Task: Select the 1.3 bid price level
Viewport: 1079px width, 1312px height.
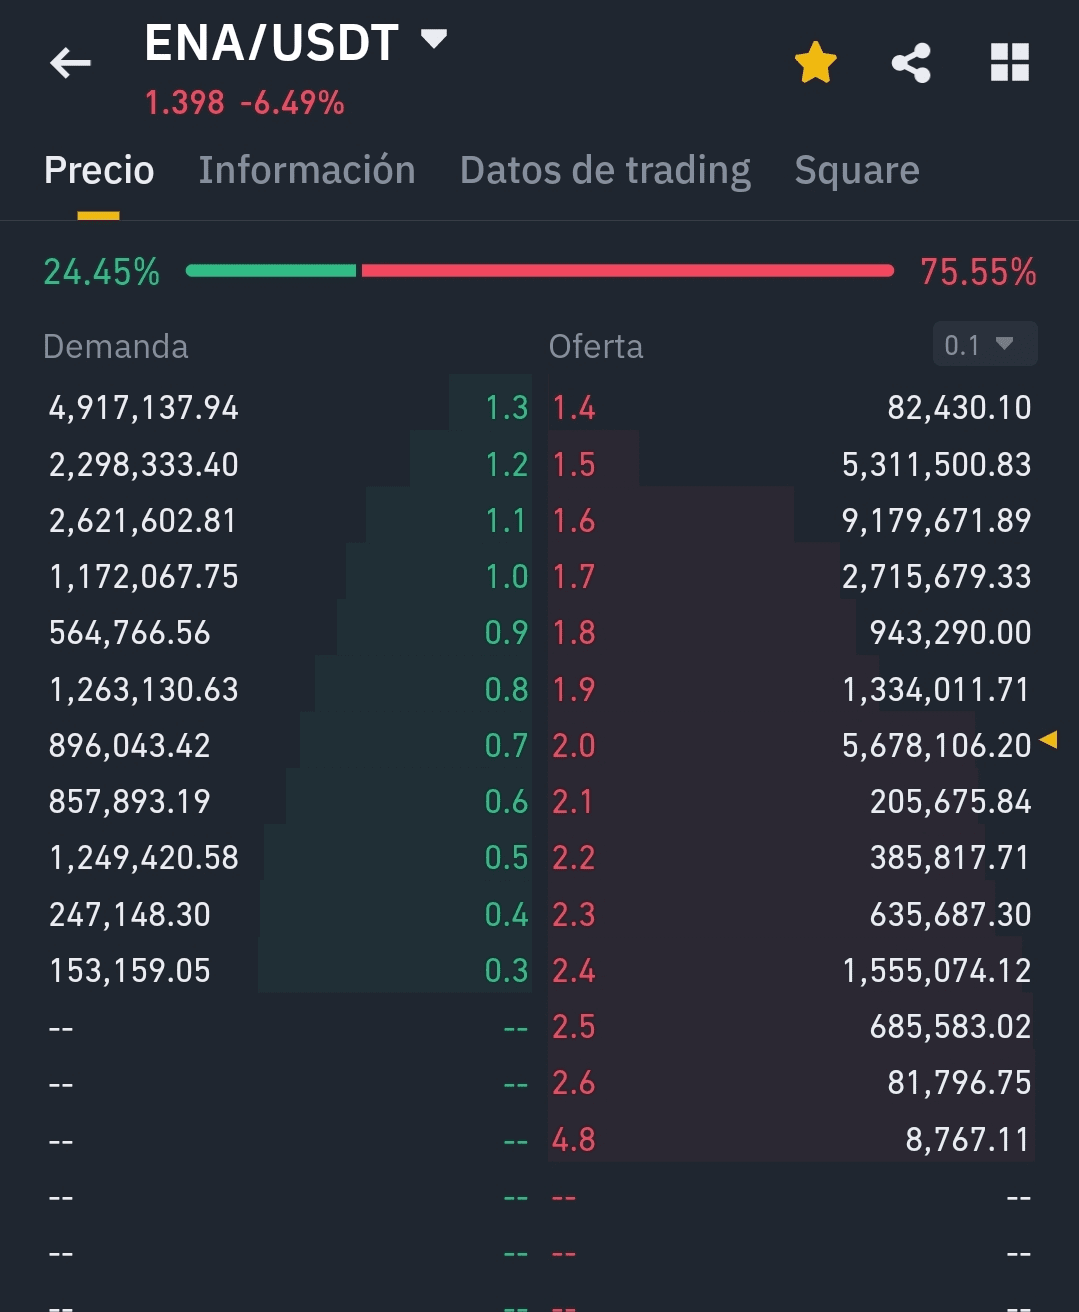Action: pos(506,408)
